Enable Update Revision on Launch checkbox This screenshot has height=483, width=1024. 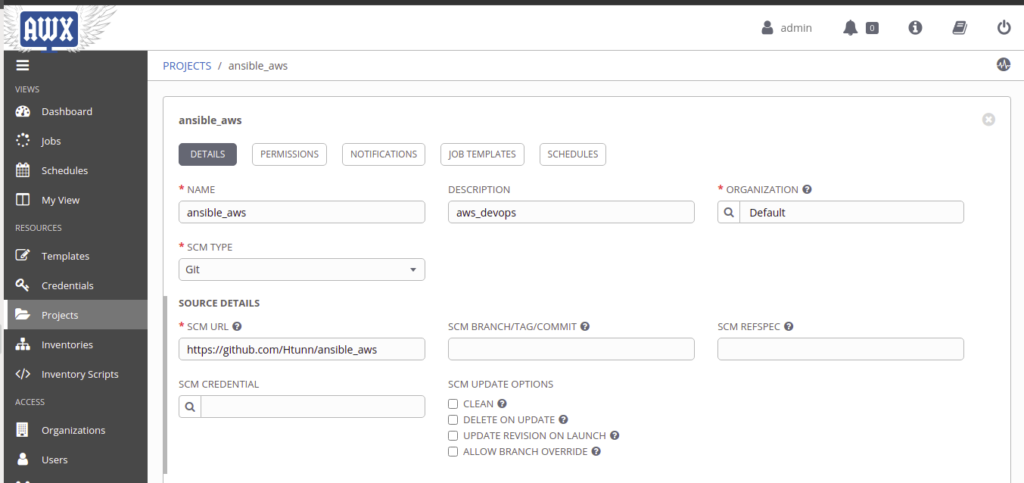click(x=453, y=435)
